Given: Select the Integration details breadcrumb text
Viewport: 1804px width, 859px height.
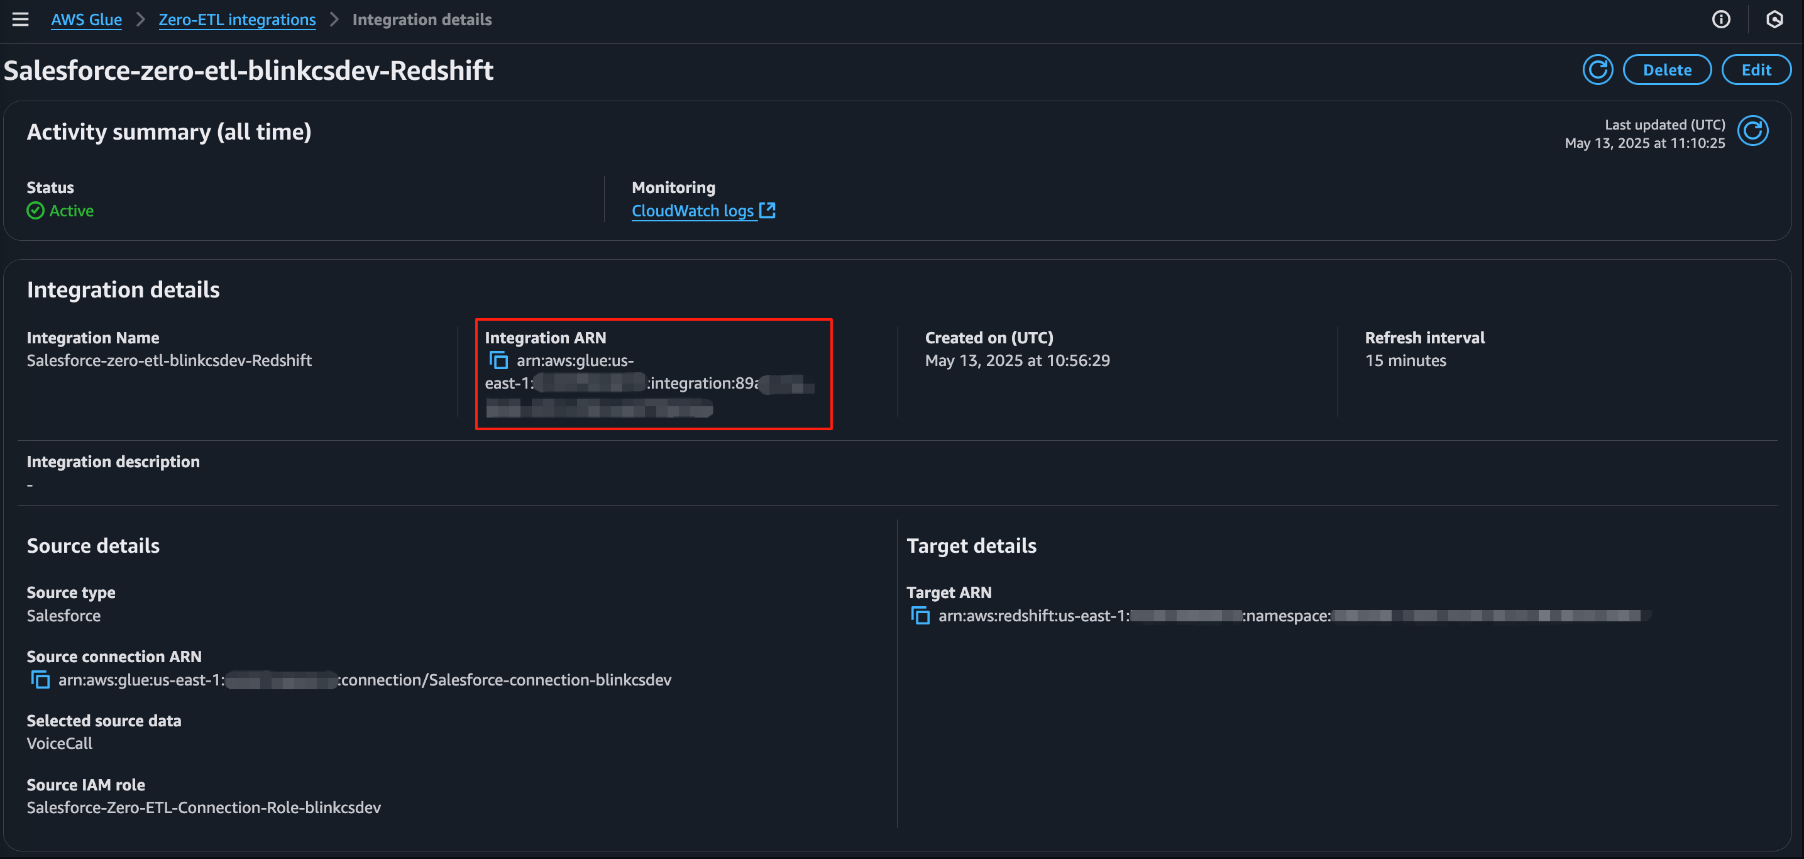Looking at the screenshot, I should click(x=422, y=20).
